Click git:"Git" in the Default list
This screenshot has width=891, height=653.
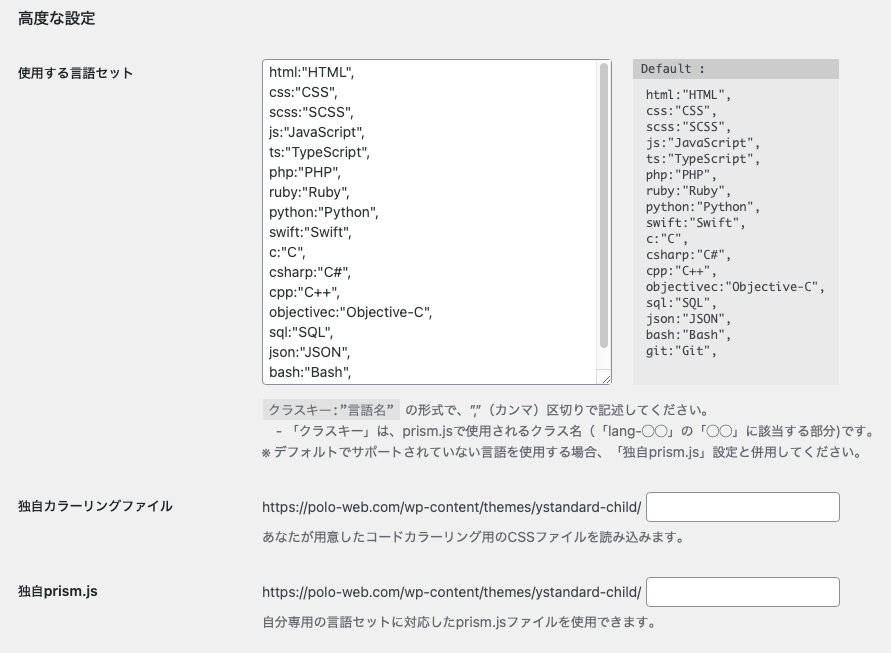[681, 351]
